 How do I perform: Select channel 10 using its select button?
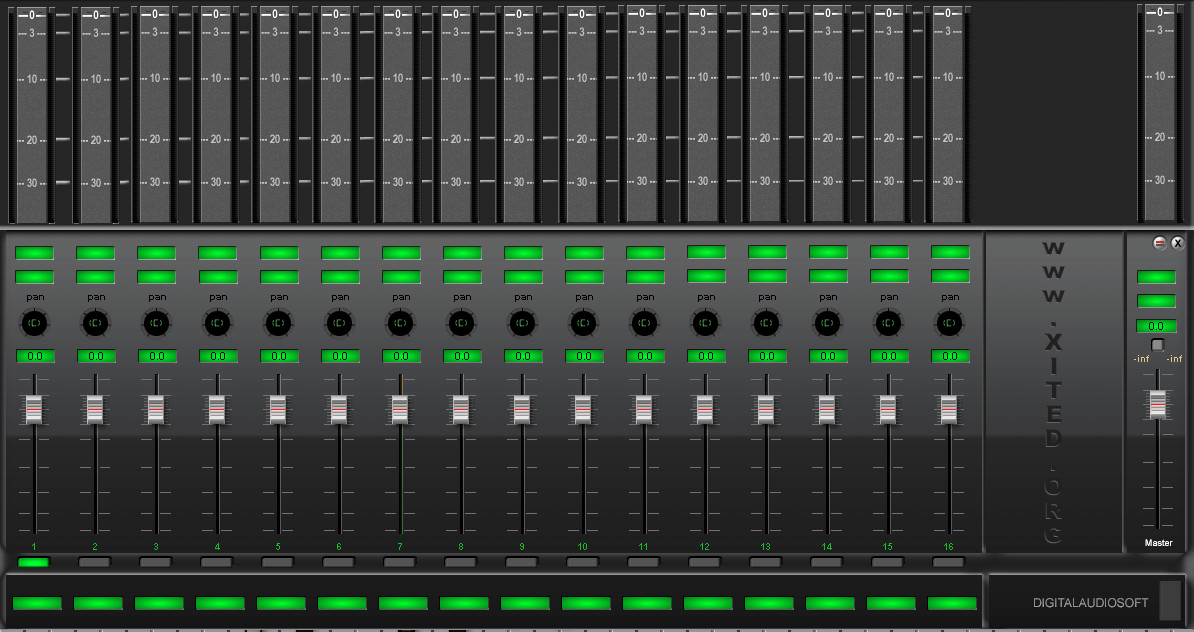click(583, 563)
